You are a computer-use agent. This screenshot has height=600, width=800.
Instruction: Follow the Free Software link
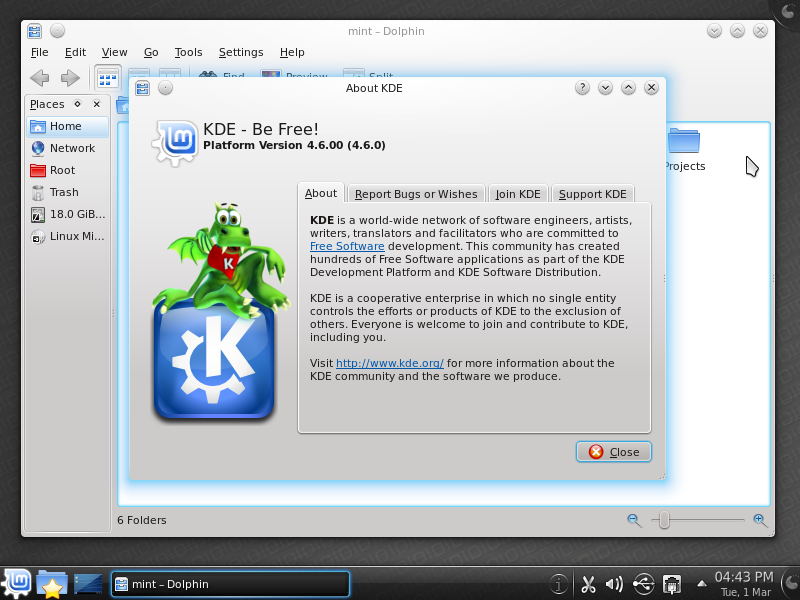pyautogui.click(x=347, y=245)
